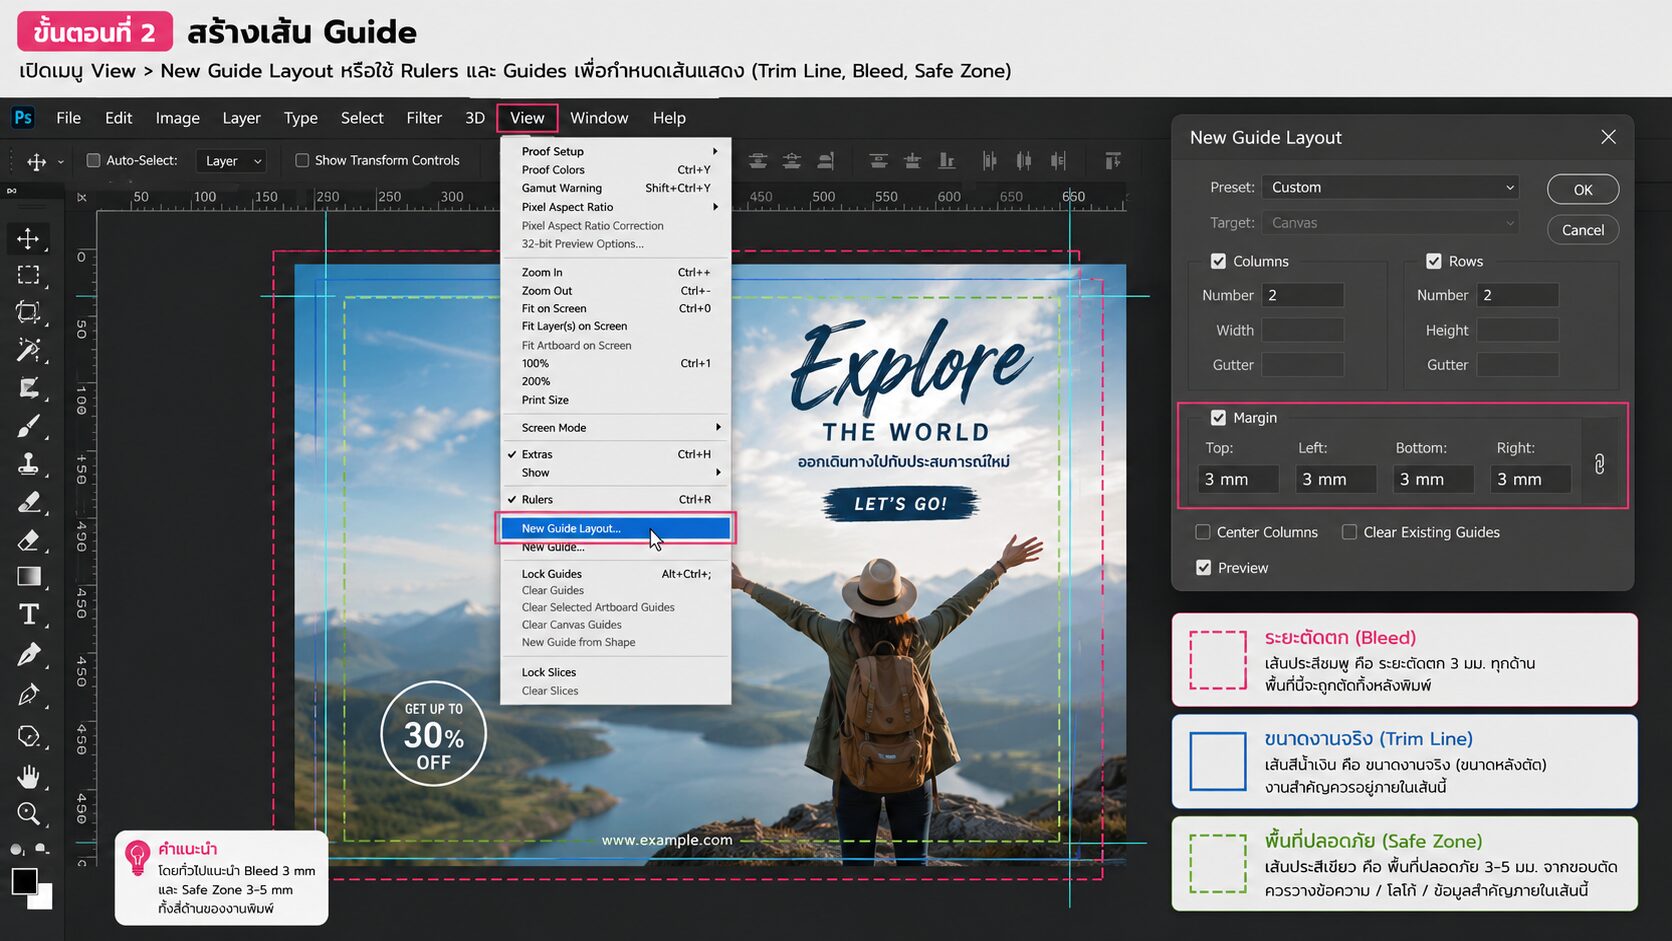
Task: Click the Columns Width input field
Action: (x=1302, y=330)
